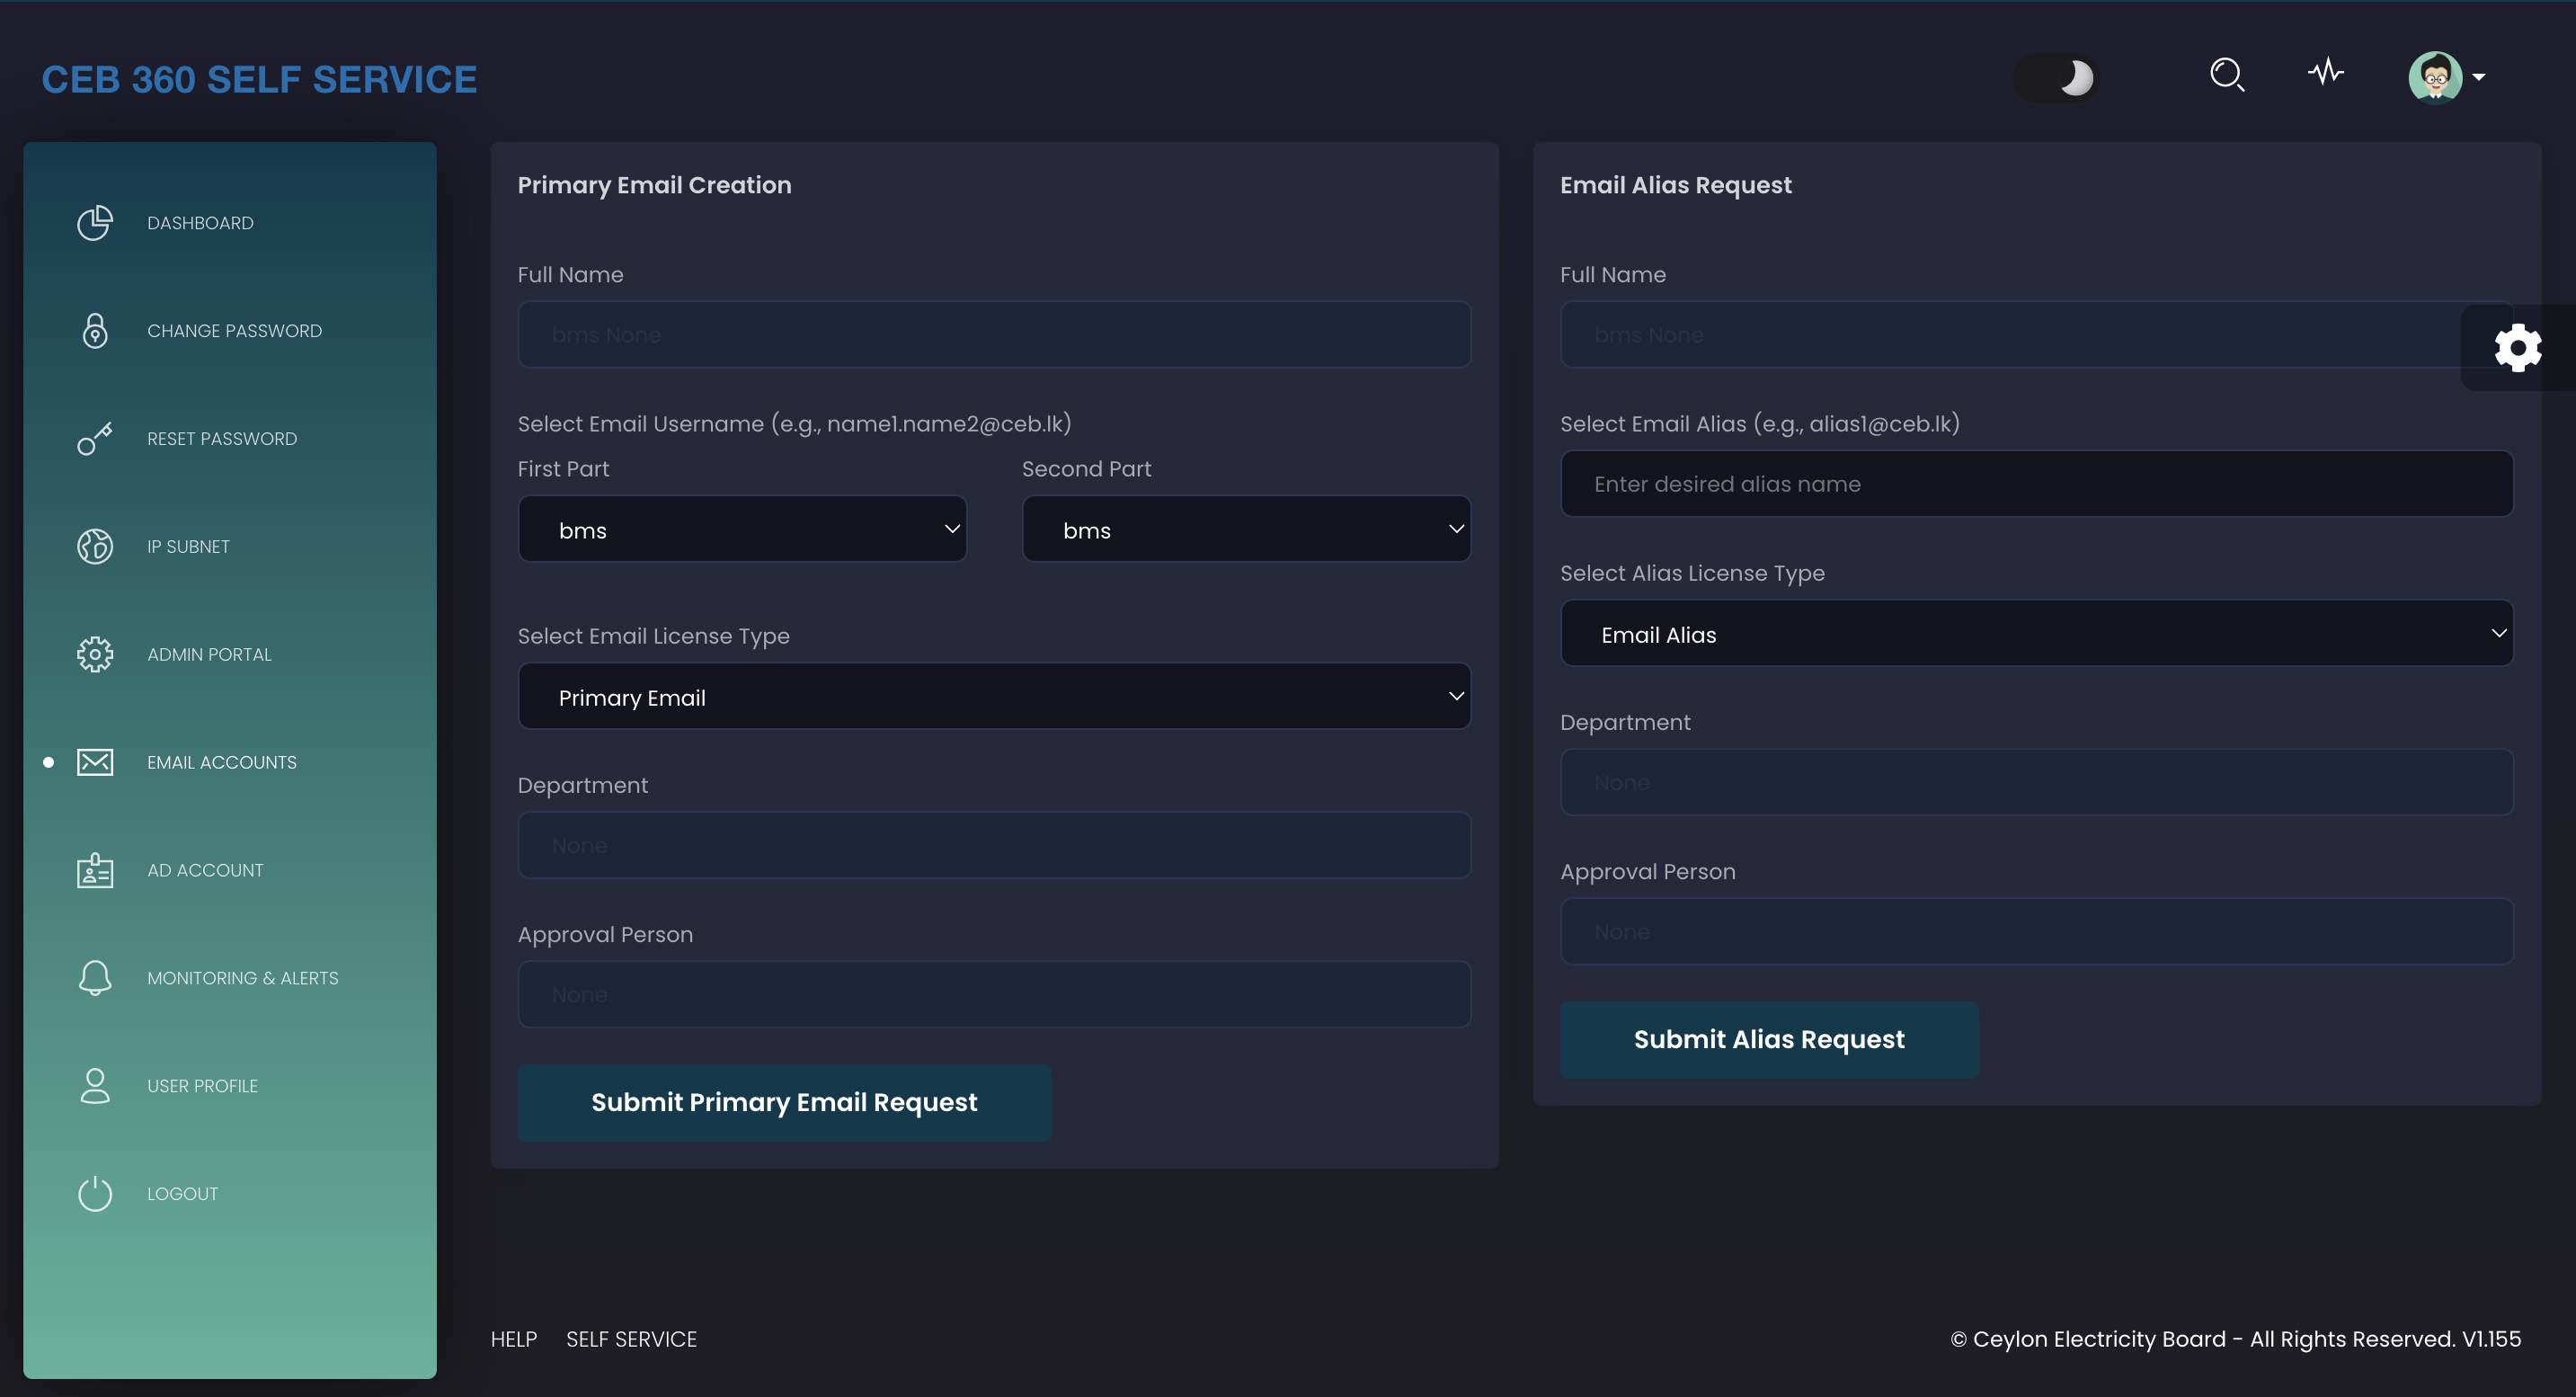Open IP SUBNET menu item
Screen dimensions: 2576x1397
(x=188, y=547)
